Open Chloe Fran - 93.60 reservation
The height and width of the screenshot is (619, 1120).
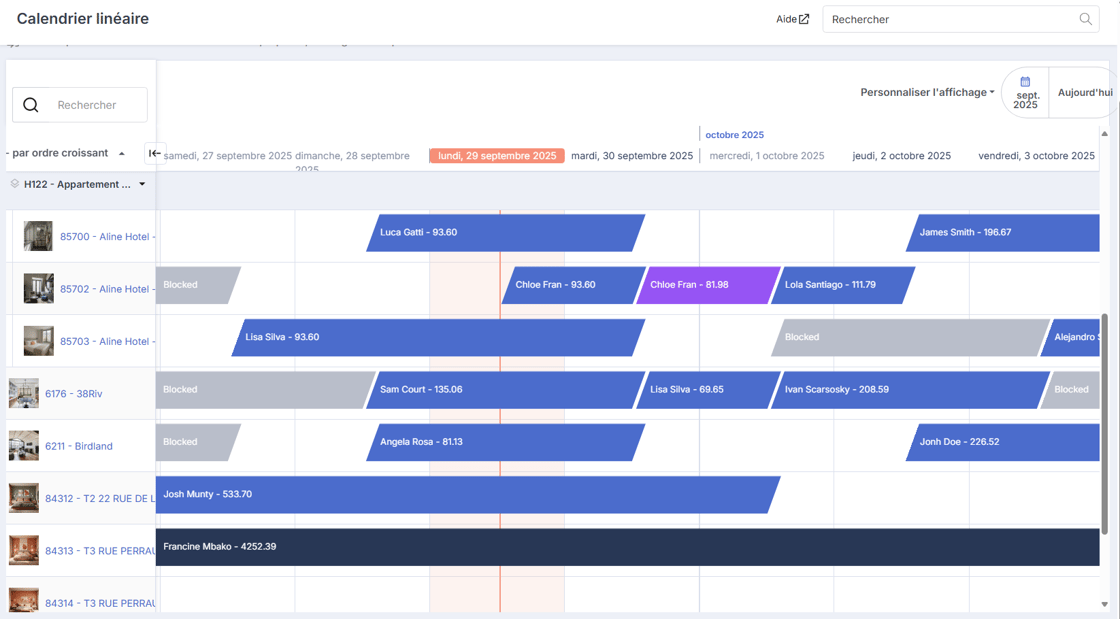point(573,285)
